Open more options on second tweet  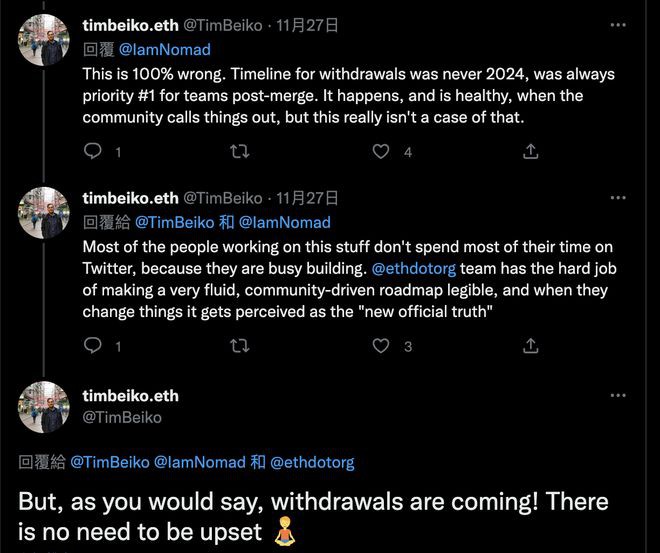[618, 199]
